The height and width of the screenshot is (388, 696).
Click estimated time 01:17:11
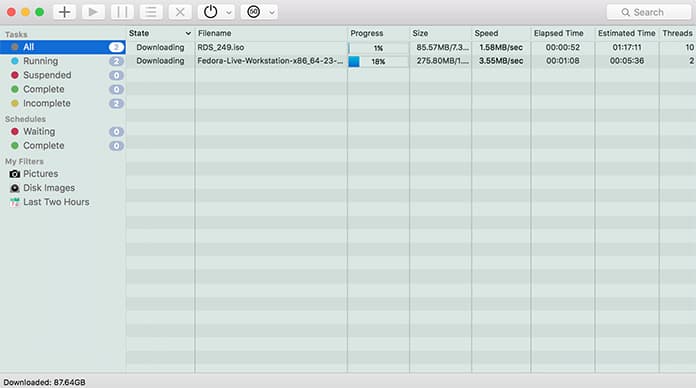tap(627, 48)
